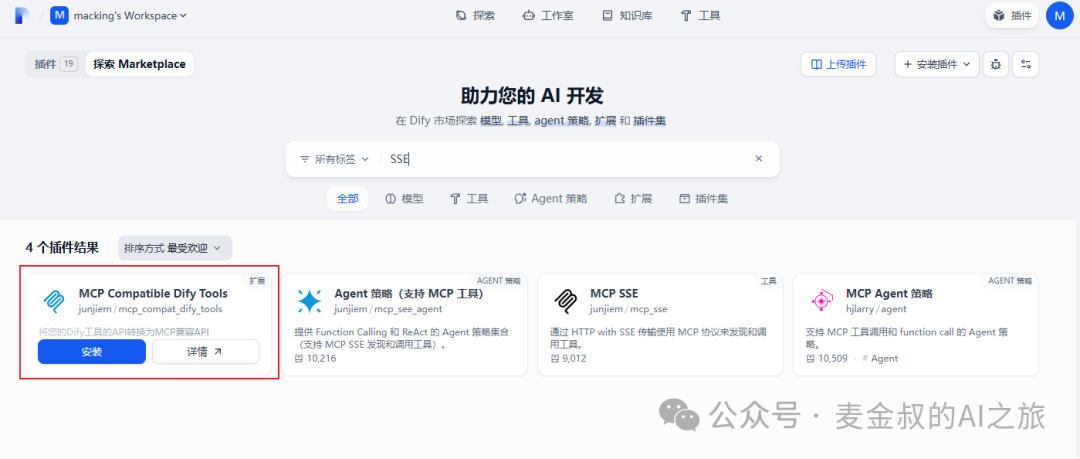
Task: Go to the 工具 navigation tab
Action: 700,15
